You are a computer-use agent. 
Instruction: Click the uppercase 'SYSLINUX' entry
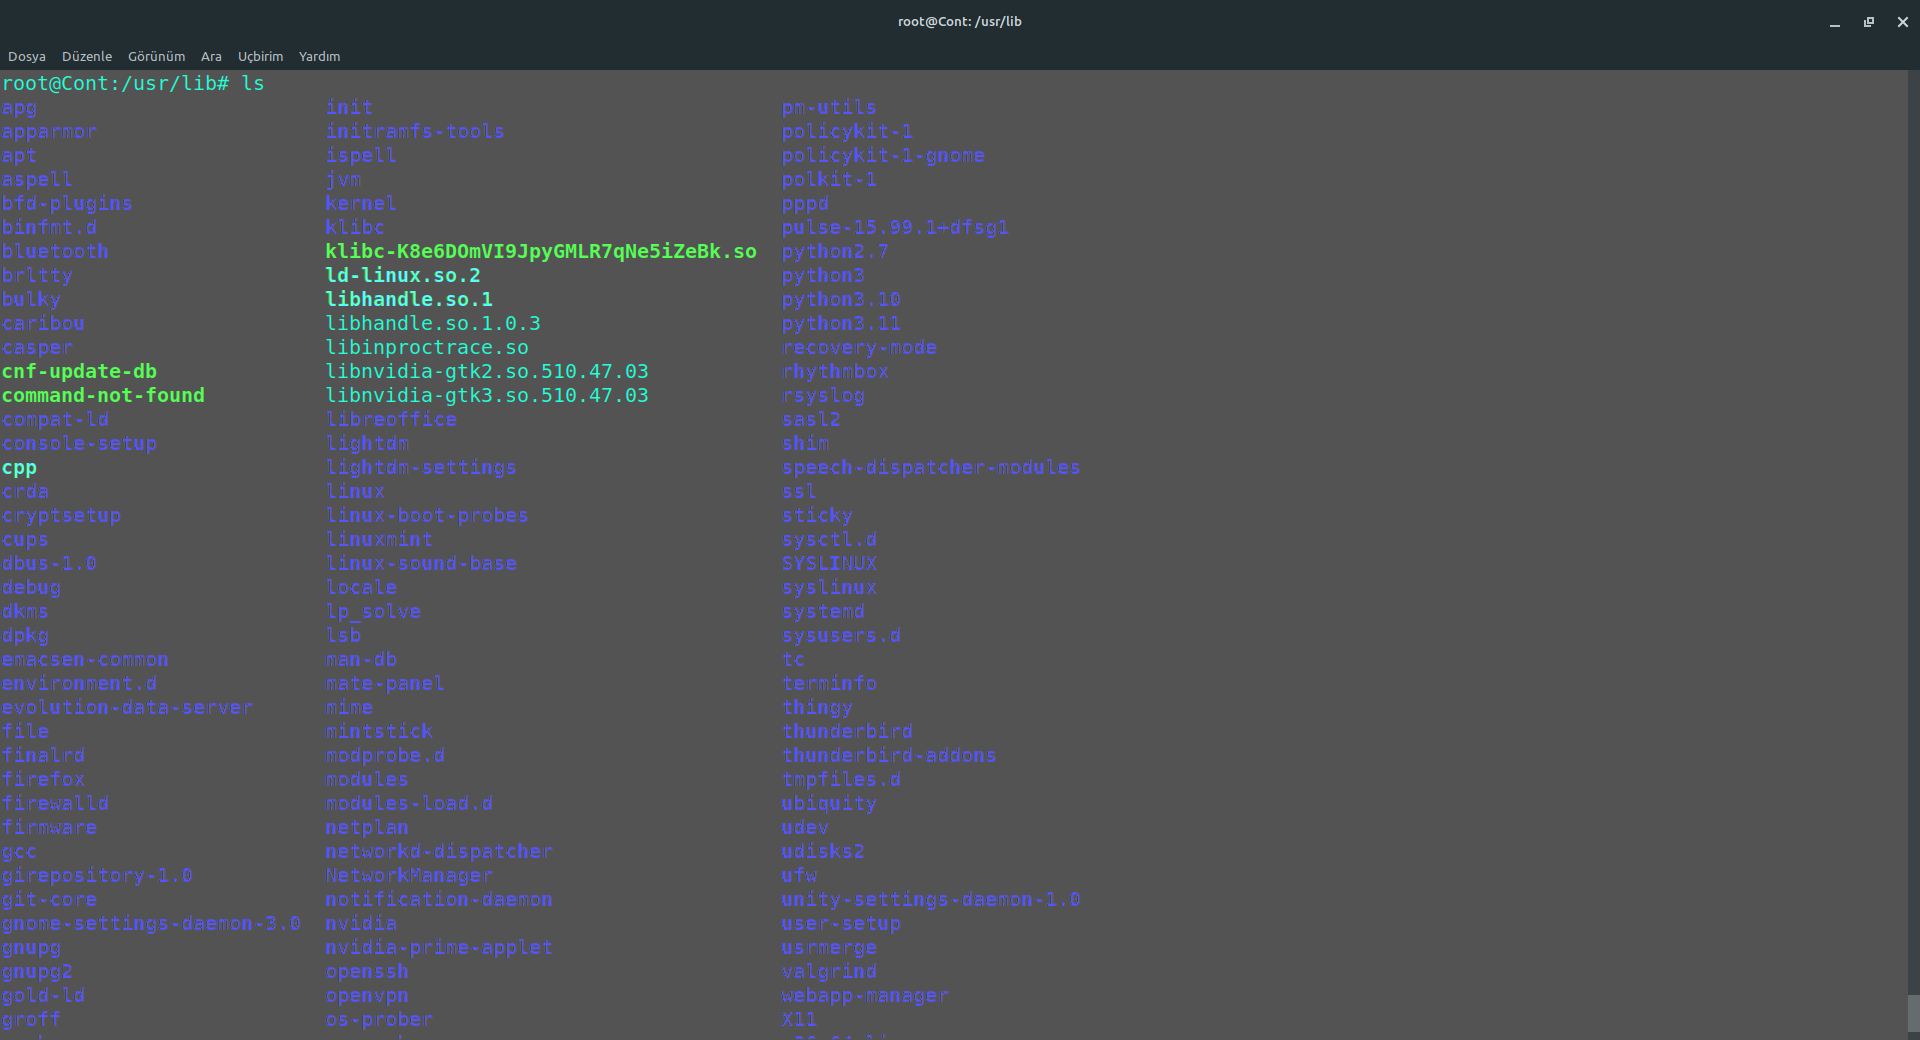coord(829,564)
